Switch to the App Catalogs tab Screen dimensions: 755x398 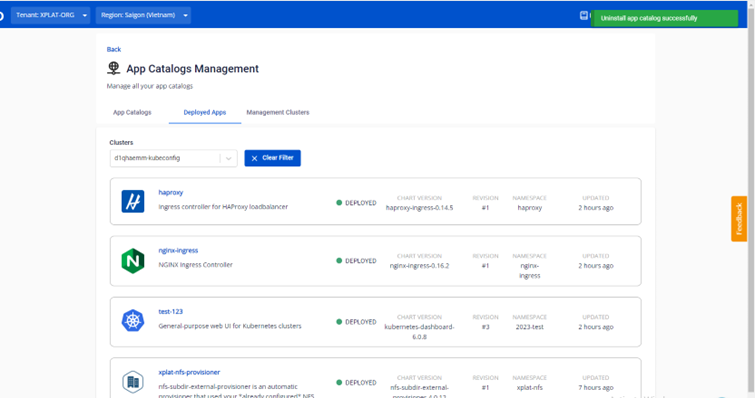[x=132, y=112]
